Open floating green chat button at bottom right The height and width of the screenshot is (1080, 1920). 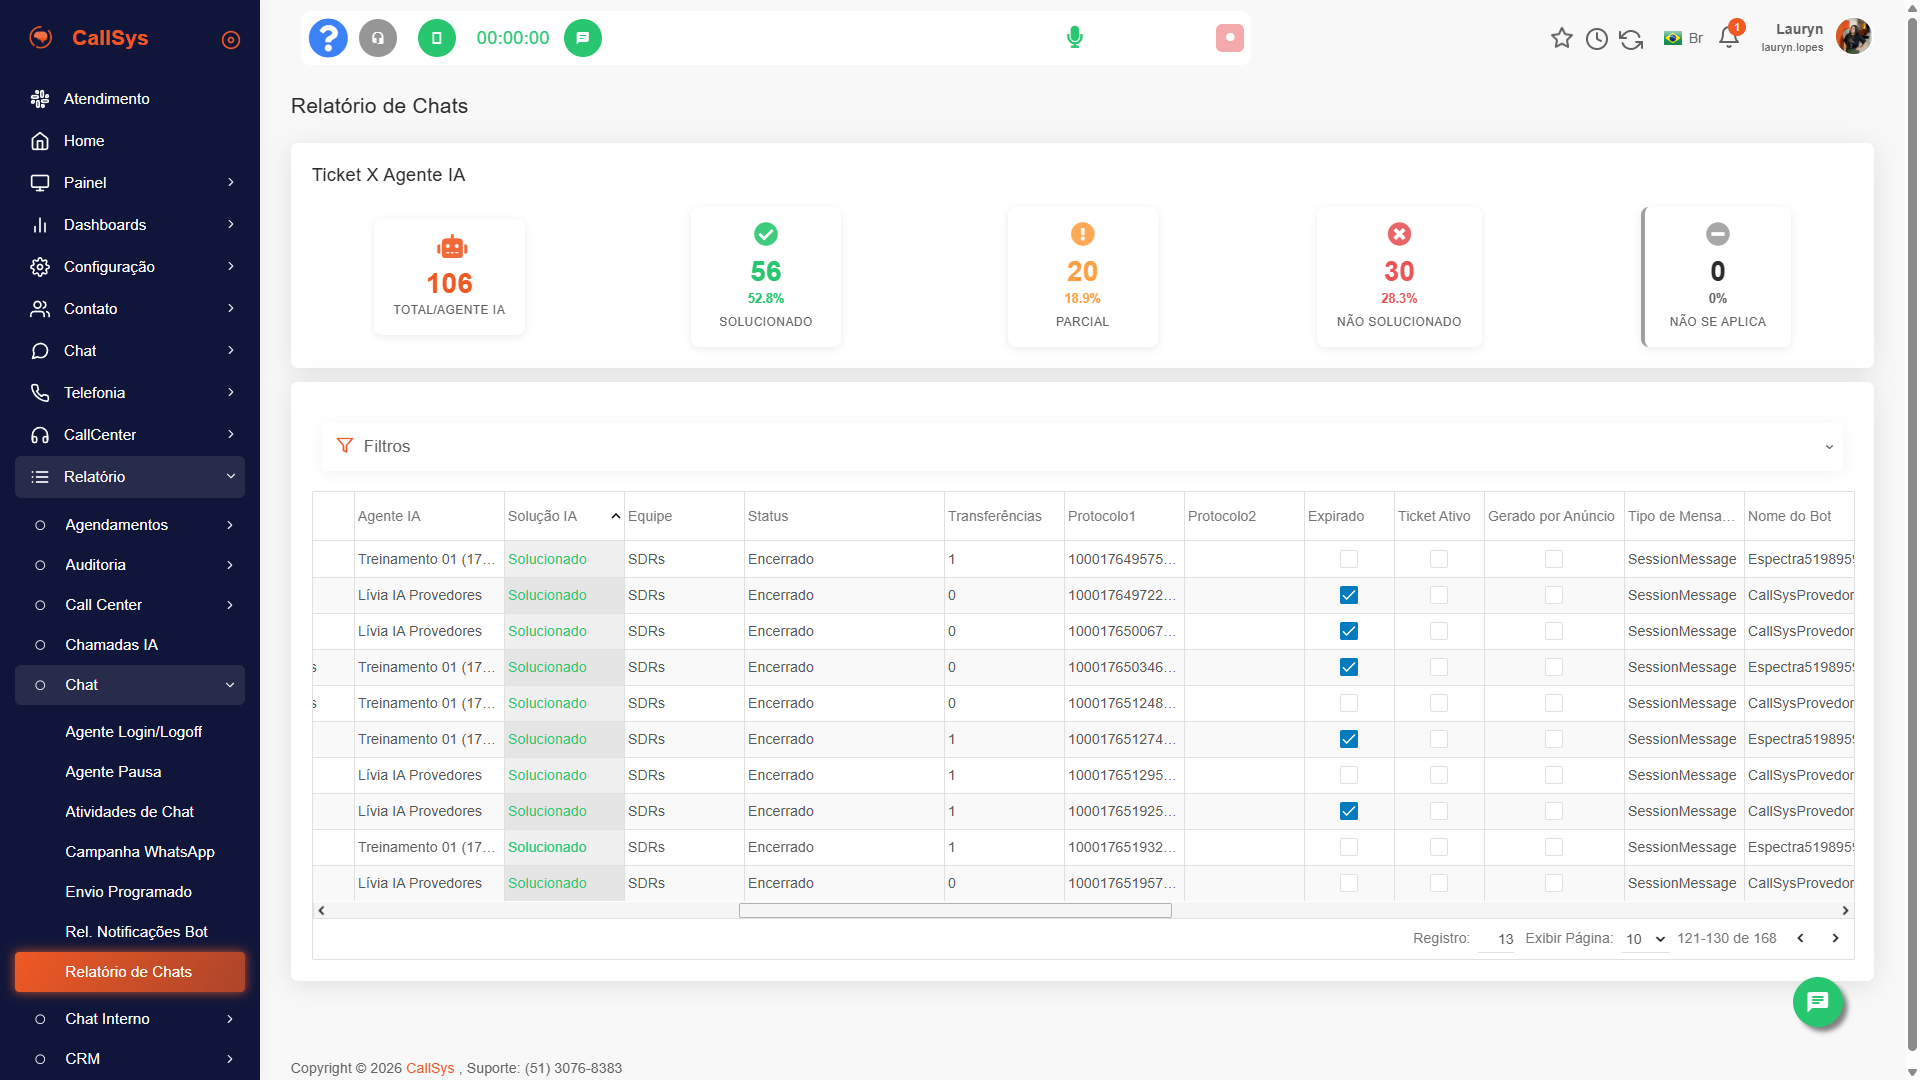tap(1818, 1002)
